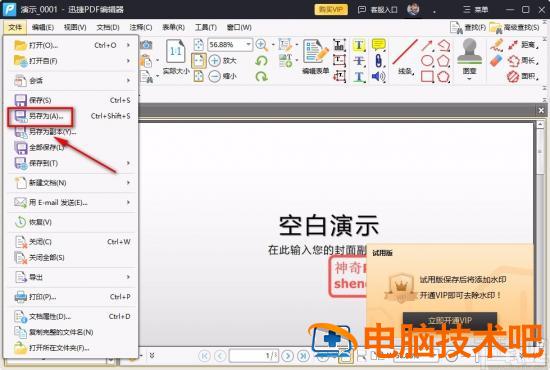Choose 关闭(C) entry

[x=70, y=242]
